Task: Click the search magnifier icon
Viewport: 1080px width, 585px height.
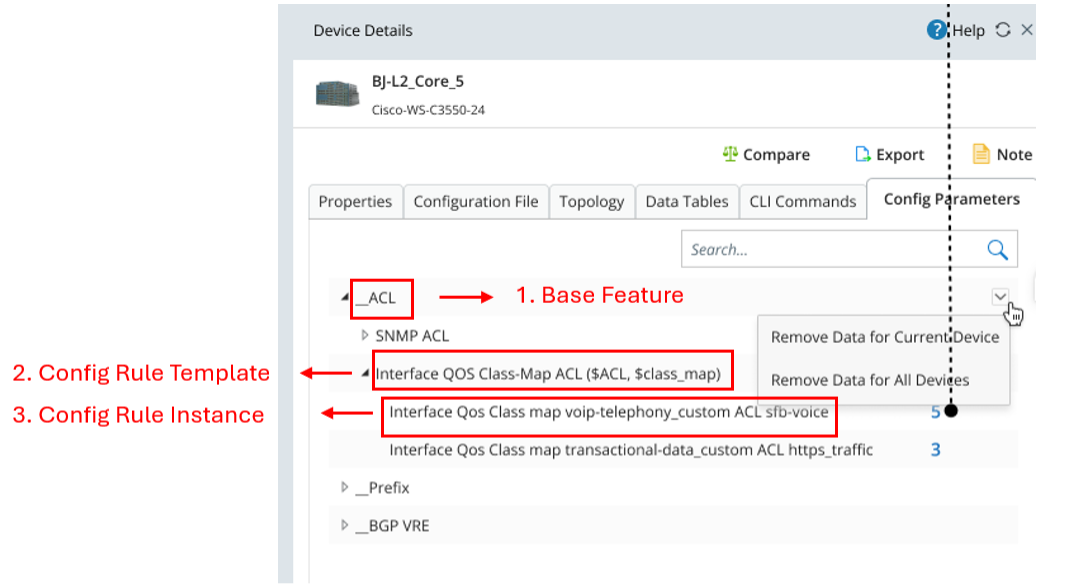Action: coord(997,249)
